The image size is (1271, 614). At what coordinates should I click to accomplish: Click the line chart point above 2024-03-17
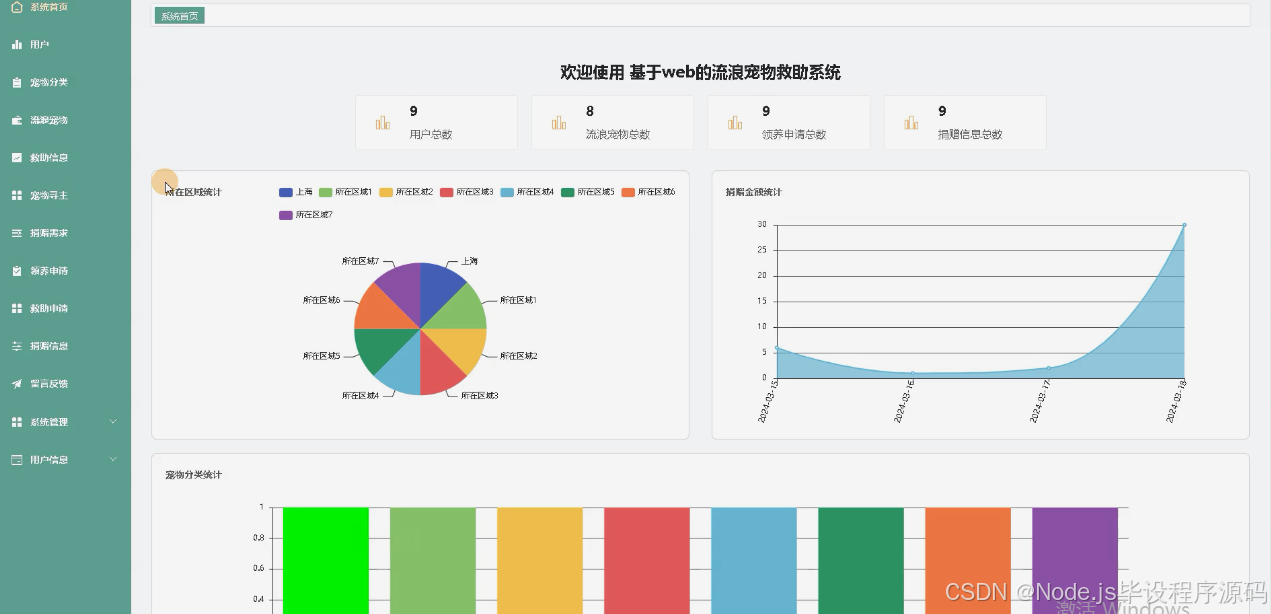[x=1048, y=368]
